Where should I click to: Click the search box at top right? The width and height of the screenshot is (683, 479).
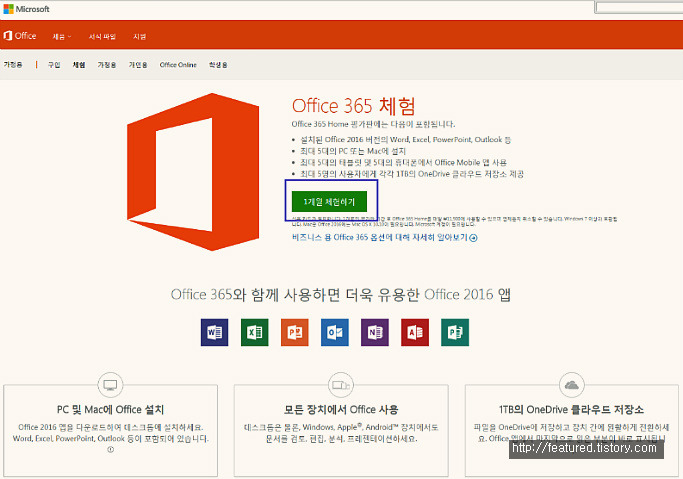[639, 7]
